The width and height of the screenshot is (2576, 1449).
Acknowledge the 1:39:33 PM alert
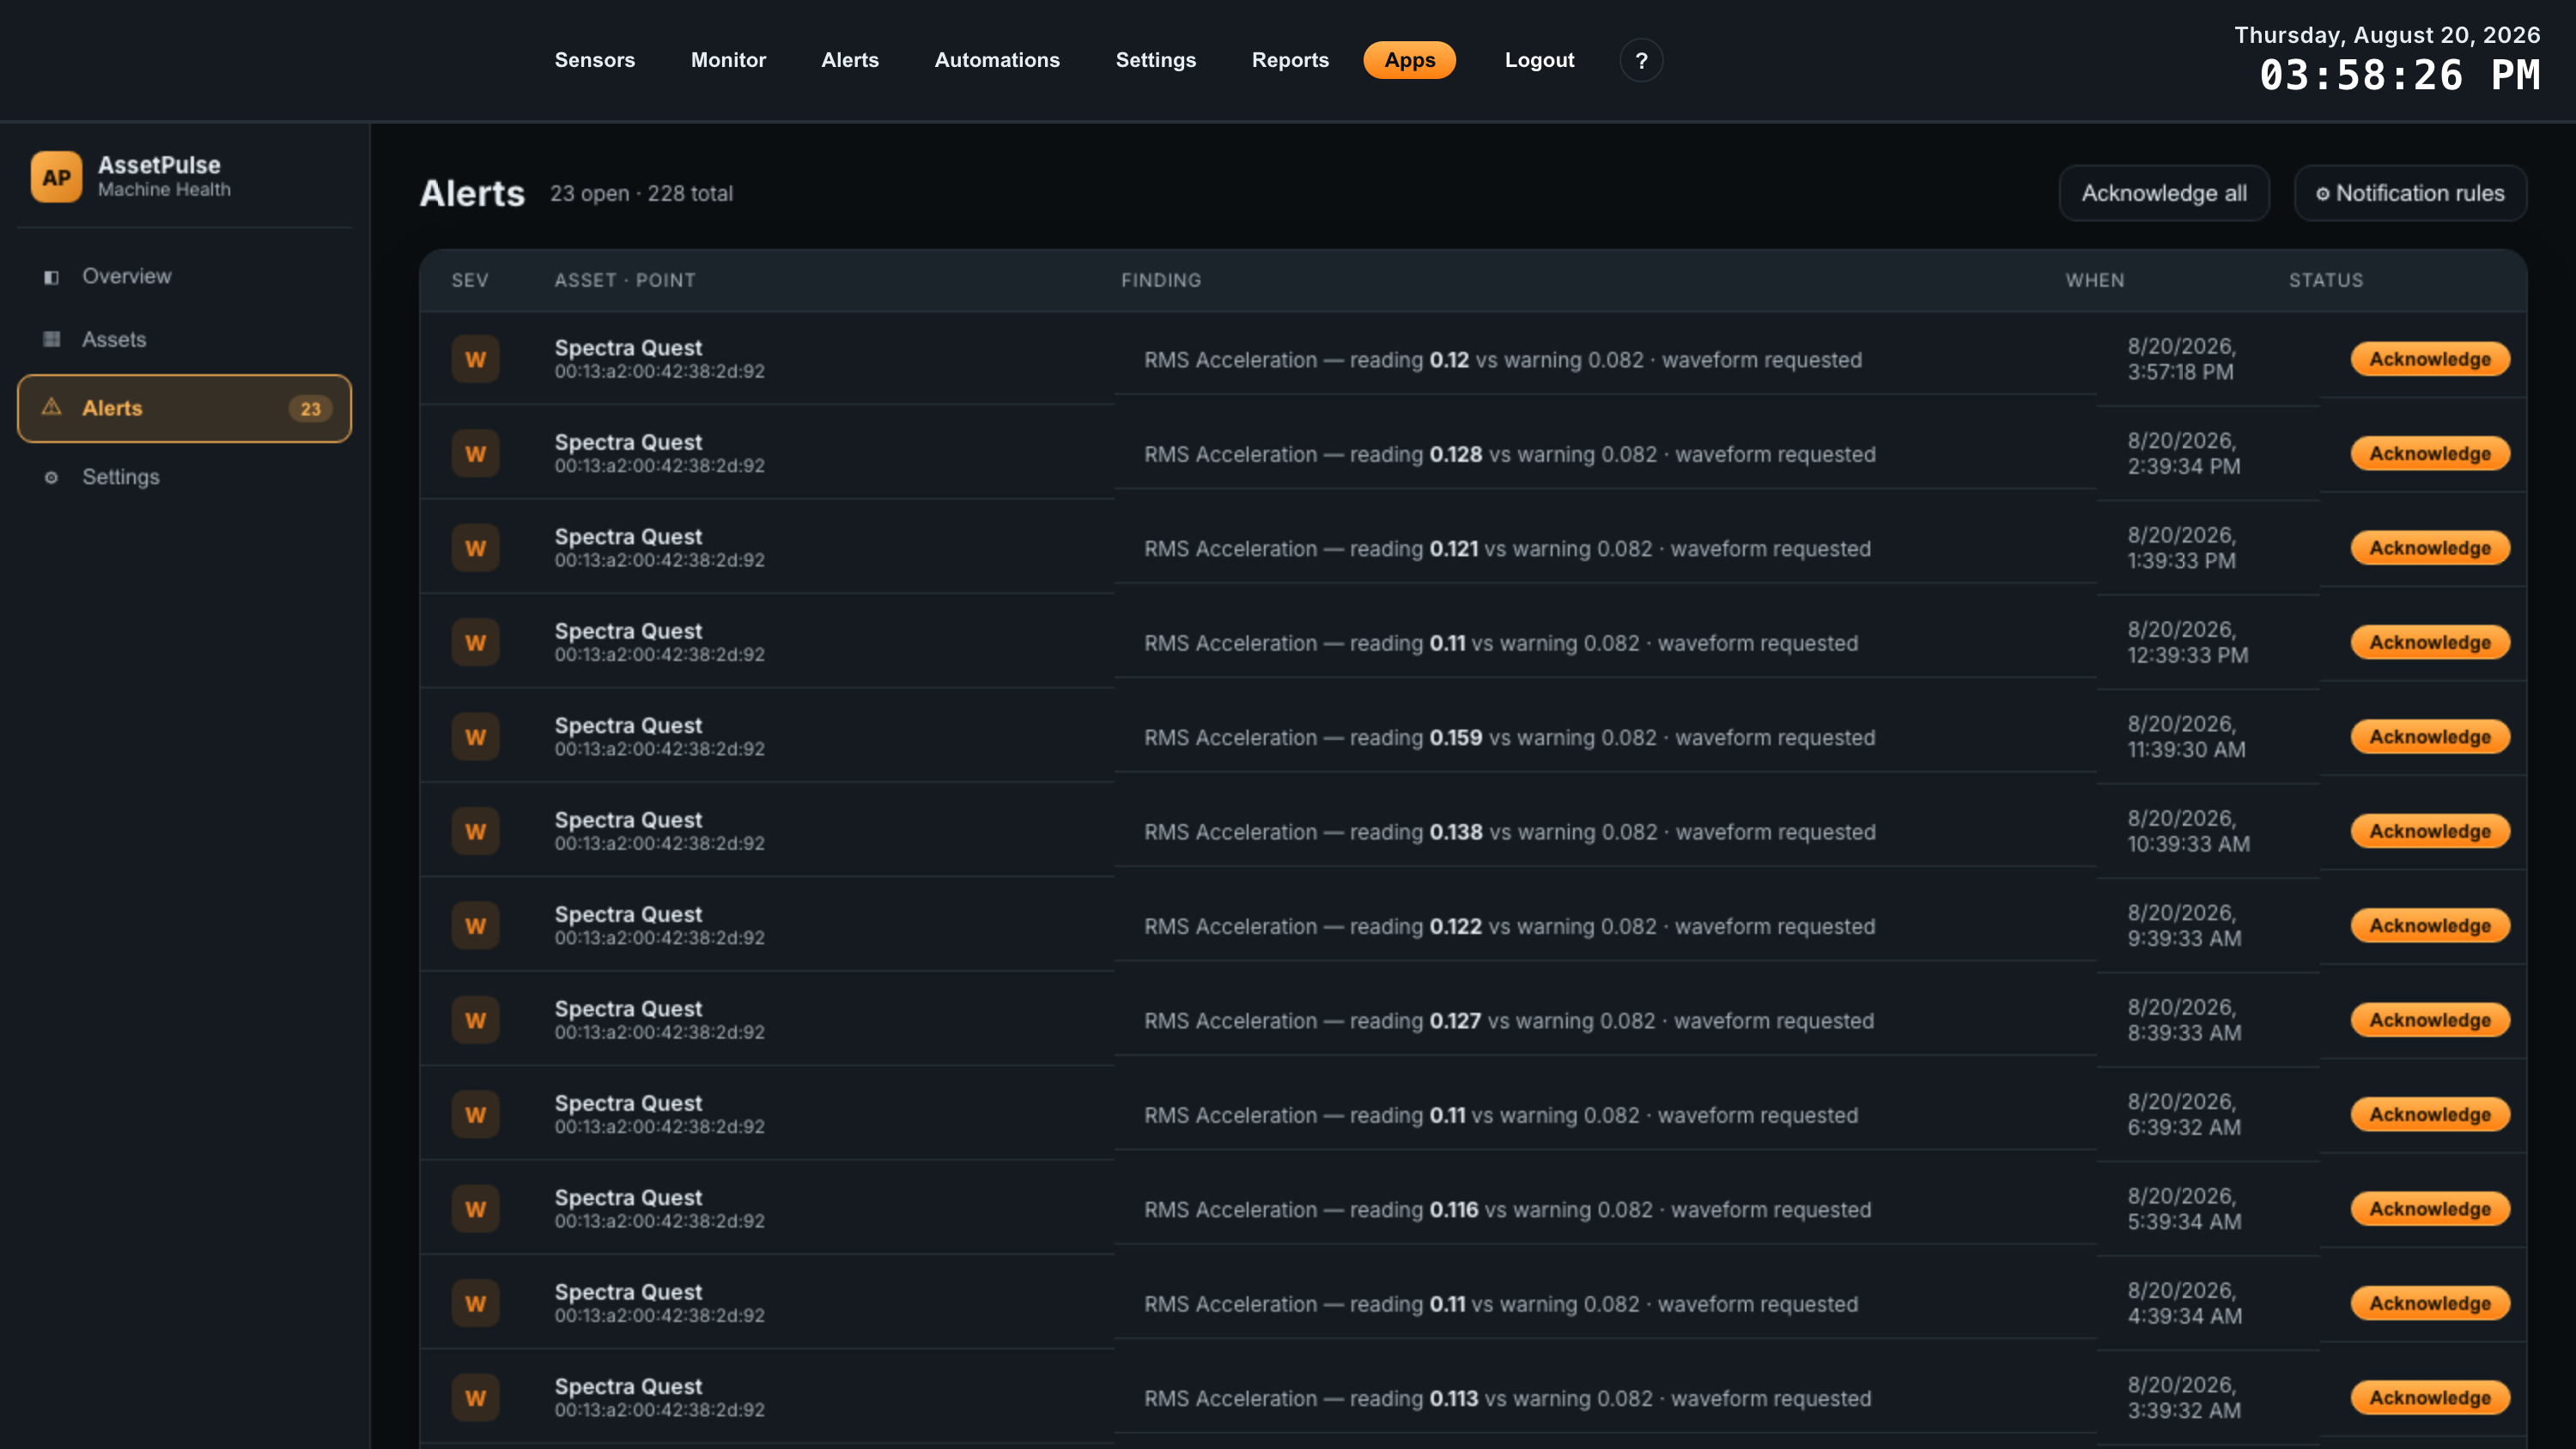click(x=2430, y=548)
